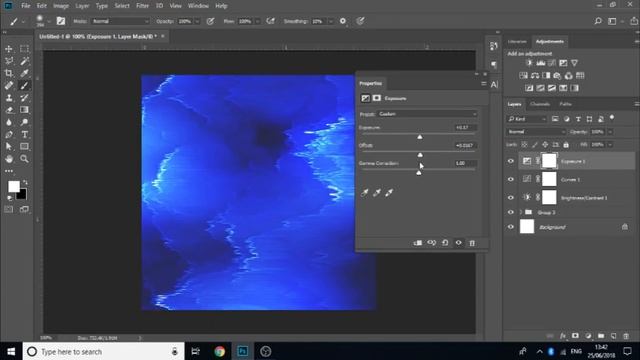The image size is (640, 360).
Task: Hide the Exposure 1 layer
Action: pos(511,161)
